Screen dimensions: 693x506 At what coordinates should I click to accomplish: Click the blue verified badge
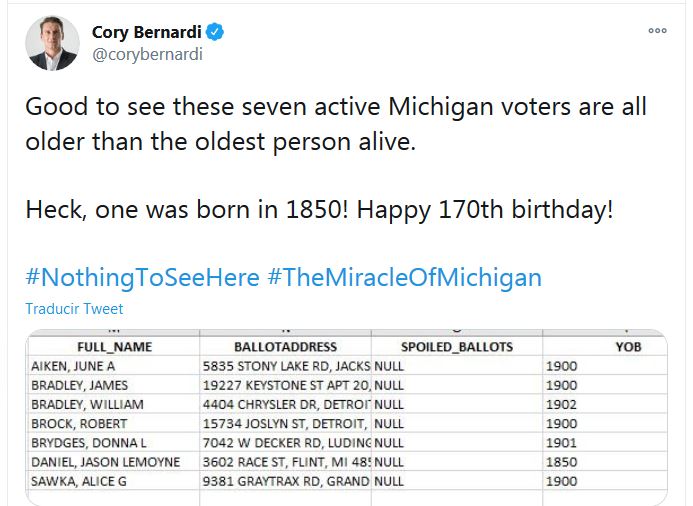(215, 33)
